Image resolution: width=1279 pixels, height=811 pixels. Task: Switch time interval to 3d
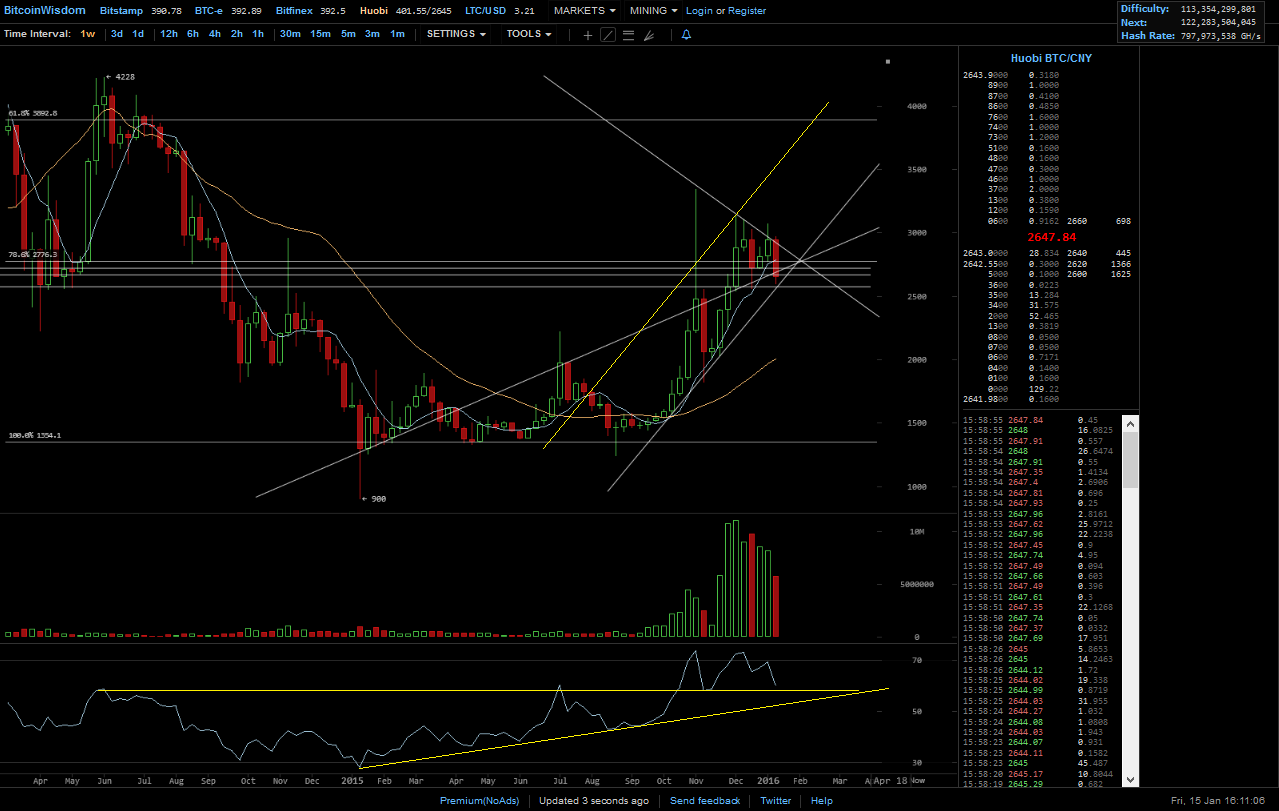click(x=117, y=34)
